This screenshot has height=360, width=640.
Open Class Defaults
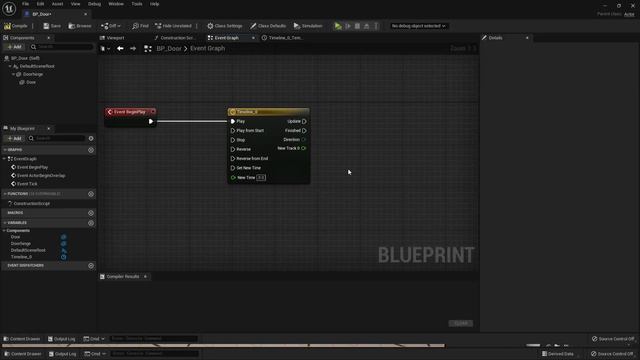pos(268,26)
